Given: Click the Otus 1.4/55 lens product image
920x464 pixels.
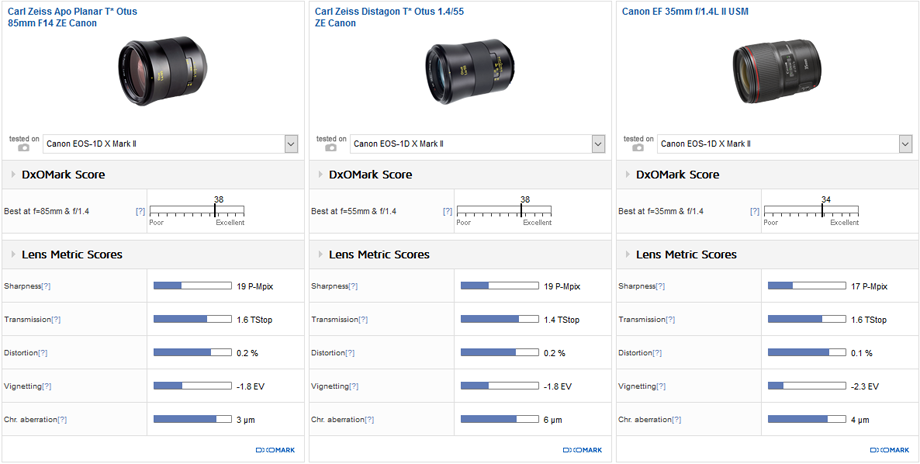Looking at the screenshot, I should click(469, 72).
